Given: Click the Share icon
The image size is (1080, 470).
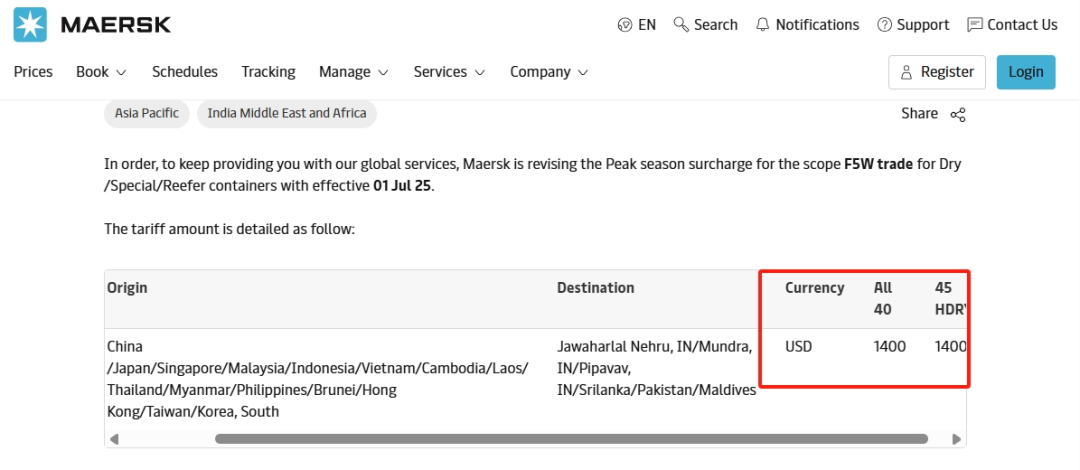Looking at the screenshot, I should click(x=958, y=114).
